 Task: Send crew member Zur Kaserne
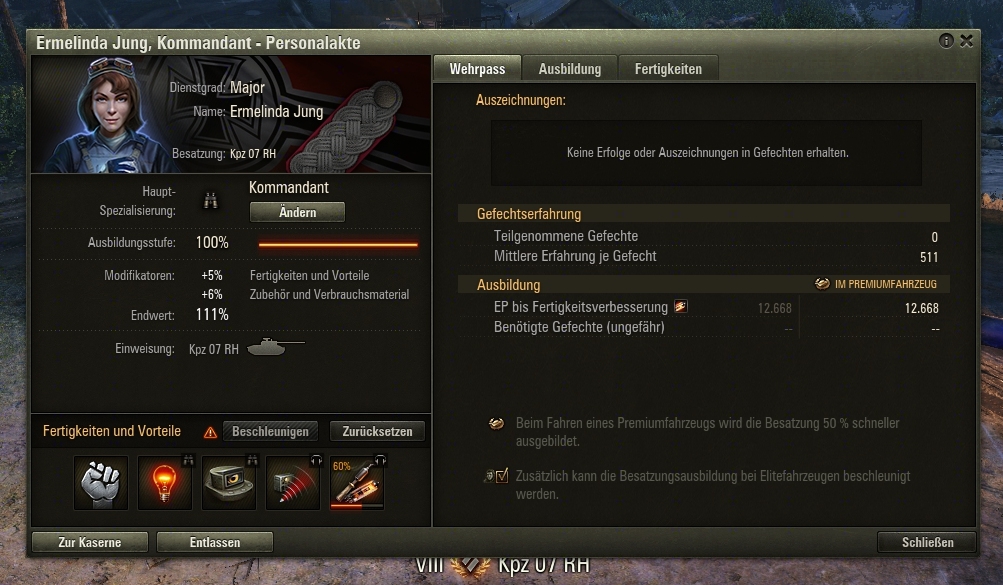click(90, 542)
